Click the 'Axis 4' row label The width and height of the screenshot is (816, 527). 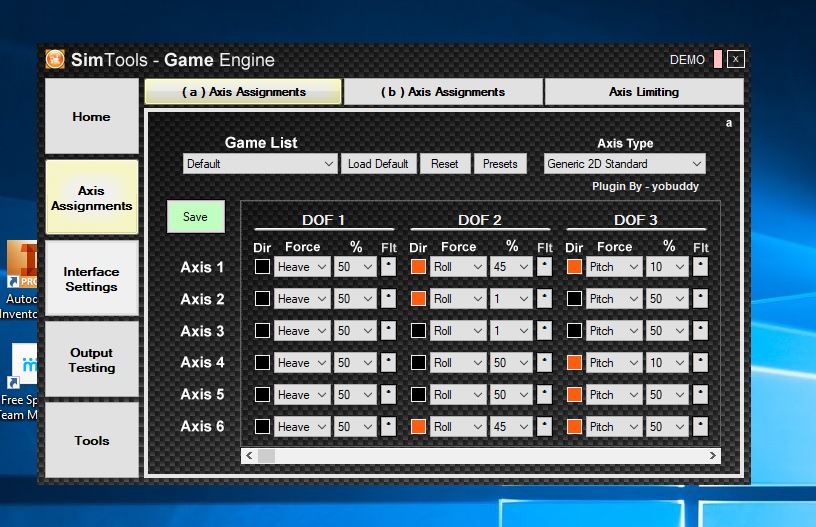202,362
